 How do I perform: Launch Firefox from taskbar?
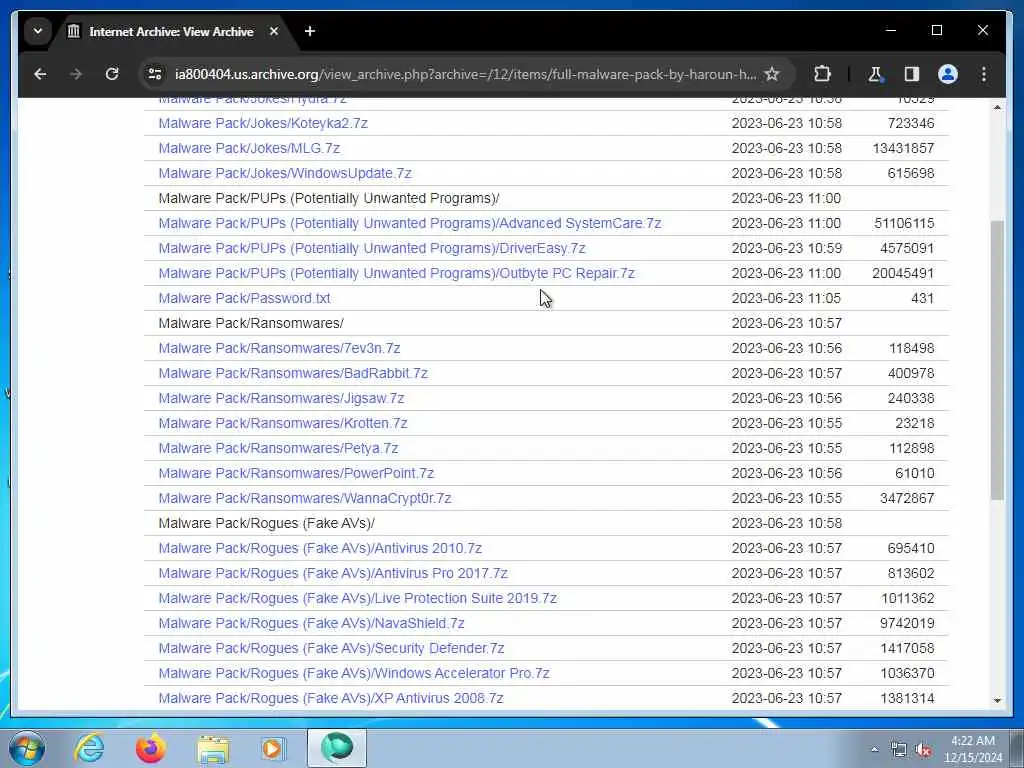pyautogui.click(x=150, y=748)
